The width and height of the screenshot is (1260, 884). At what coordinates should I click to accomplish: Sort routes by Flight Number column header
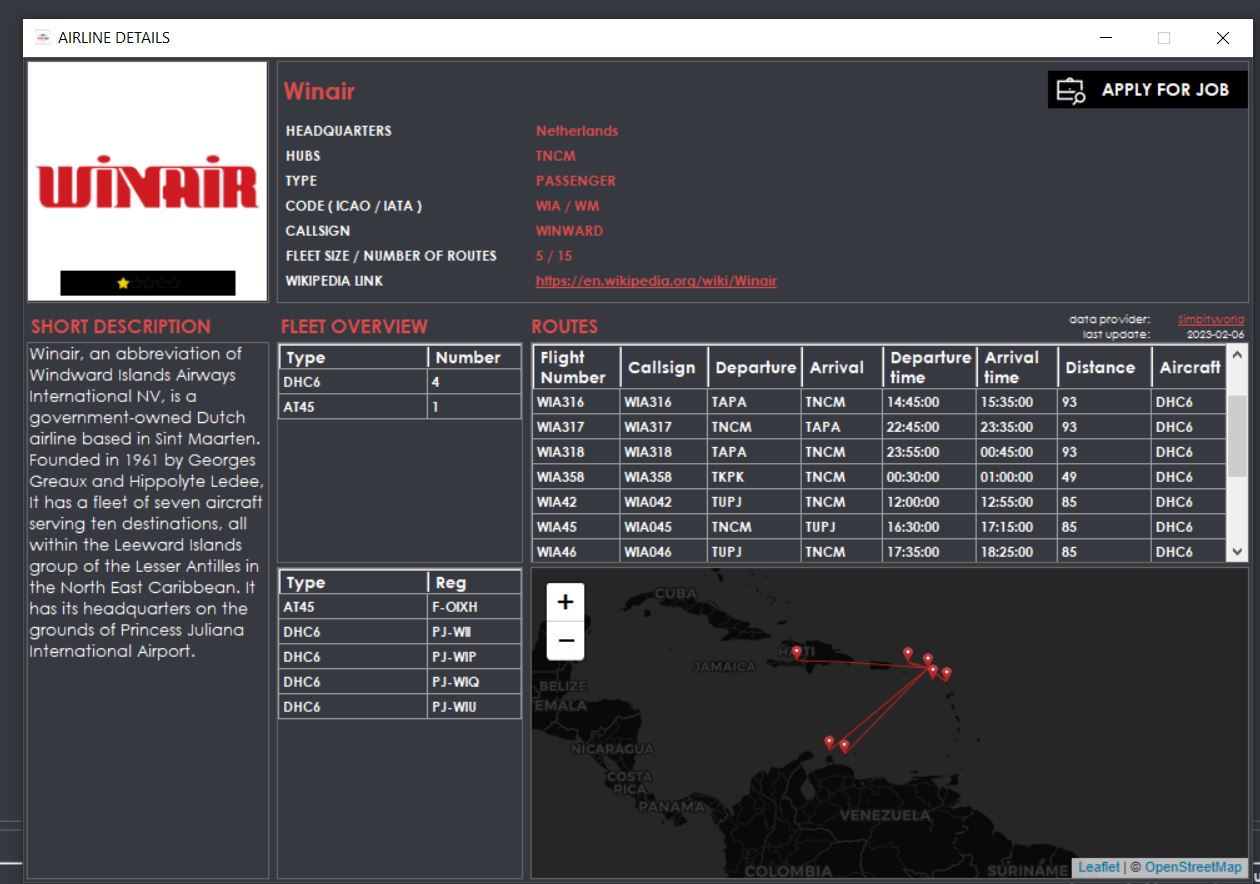[576, 367]
